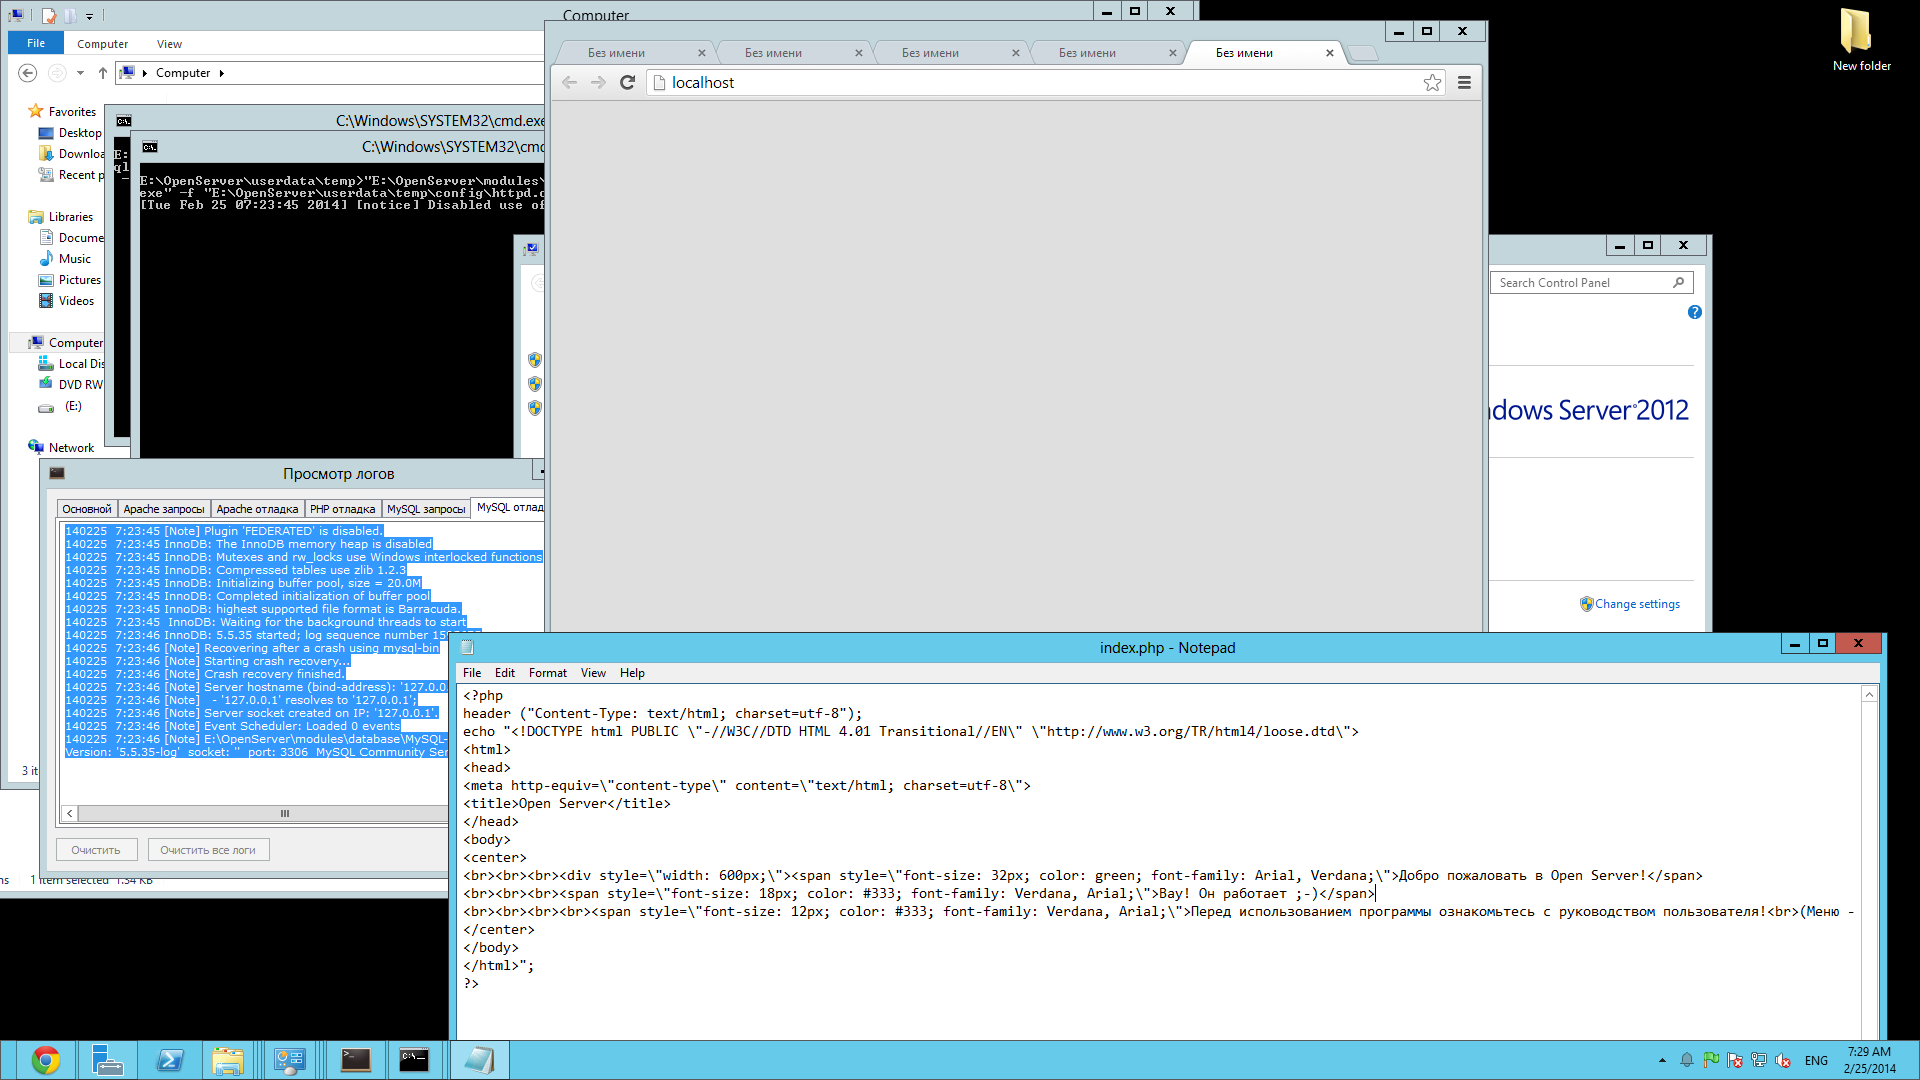This screenshot has height=1080, width=1920.
Task: Open Chrome from the taskbar
Action: tap(46, 1060)
